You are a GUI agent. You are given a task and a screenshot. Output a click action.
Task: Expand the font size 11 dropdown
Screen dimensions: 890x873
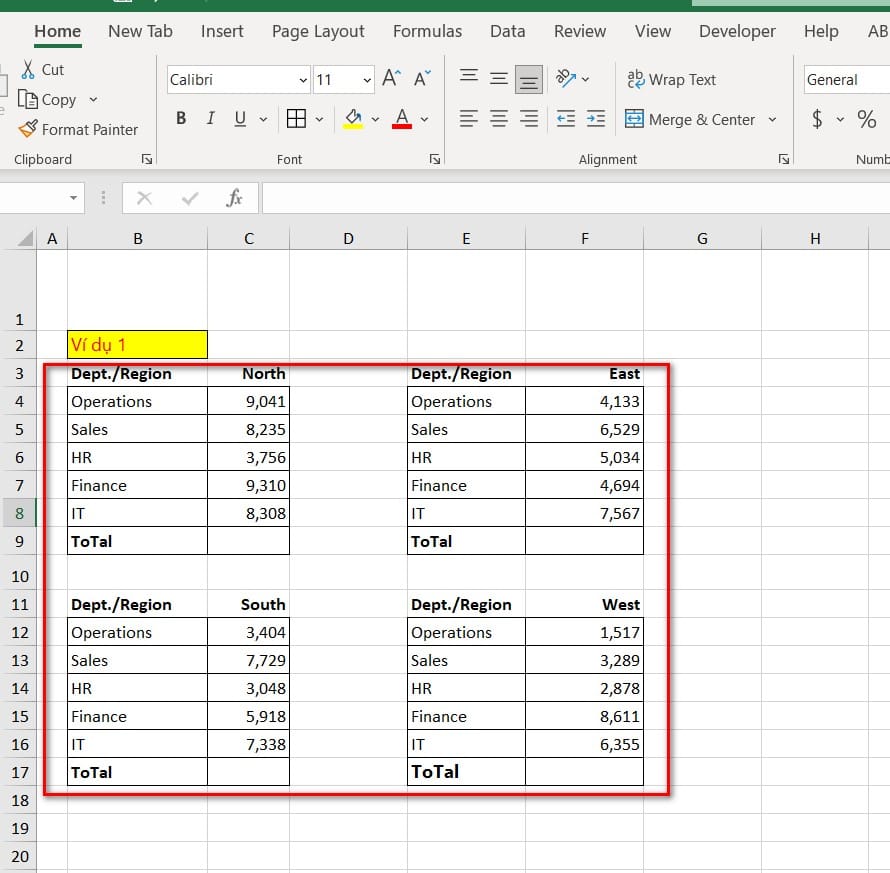(367, 80)
